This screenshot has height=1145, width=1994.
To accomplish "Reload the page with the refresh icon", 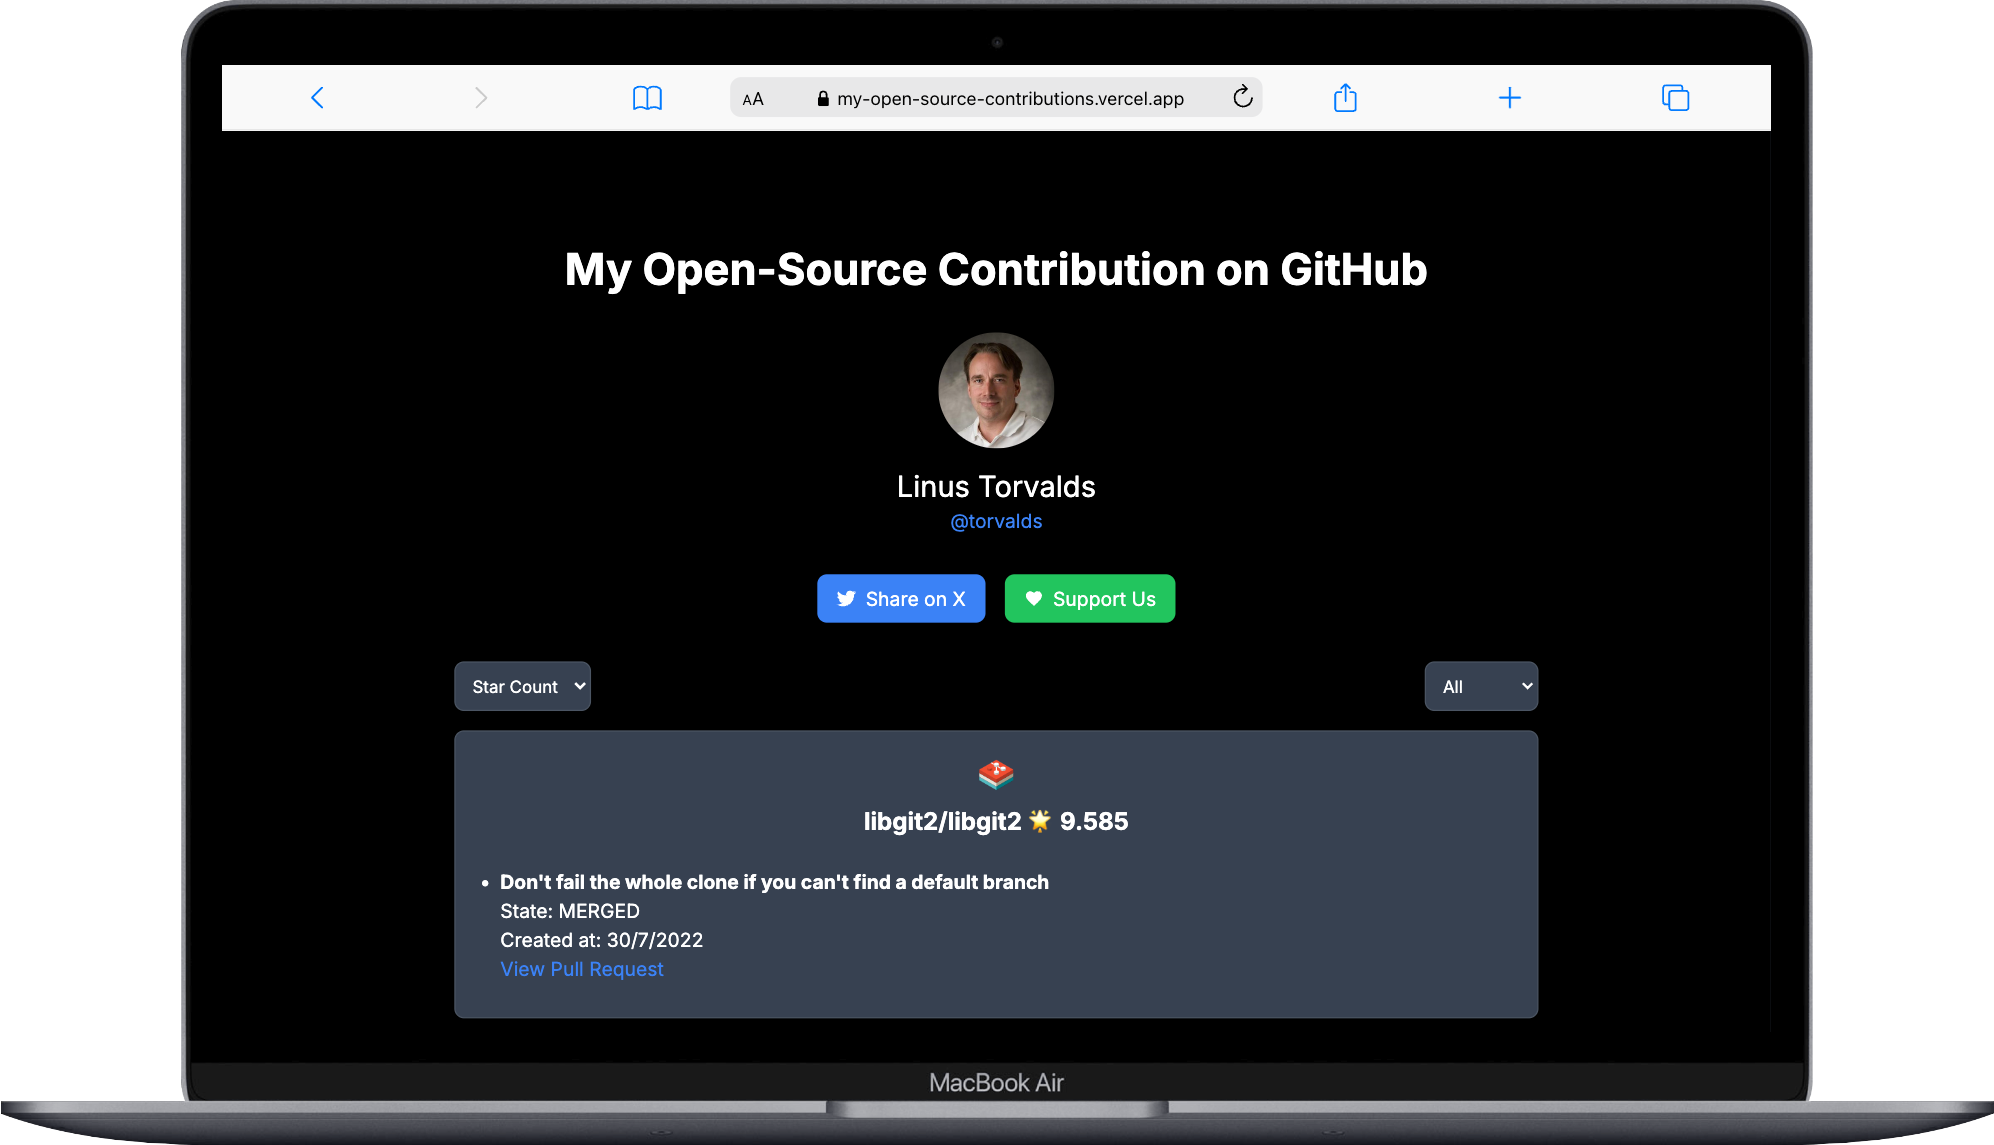I will pyautogui.click(x=1242, y=97).
